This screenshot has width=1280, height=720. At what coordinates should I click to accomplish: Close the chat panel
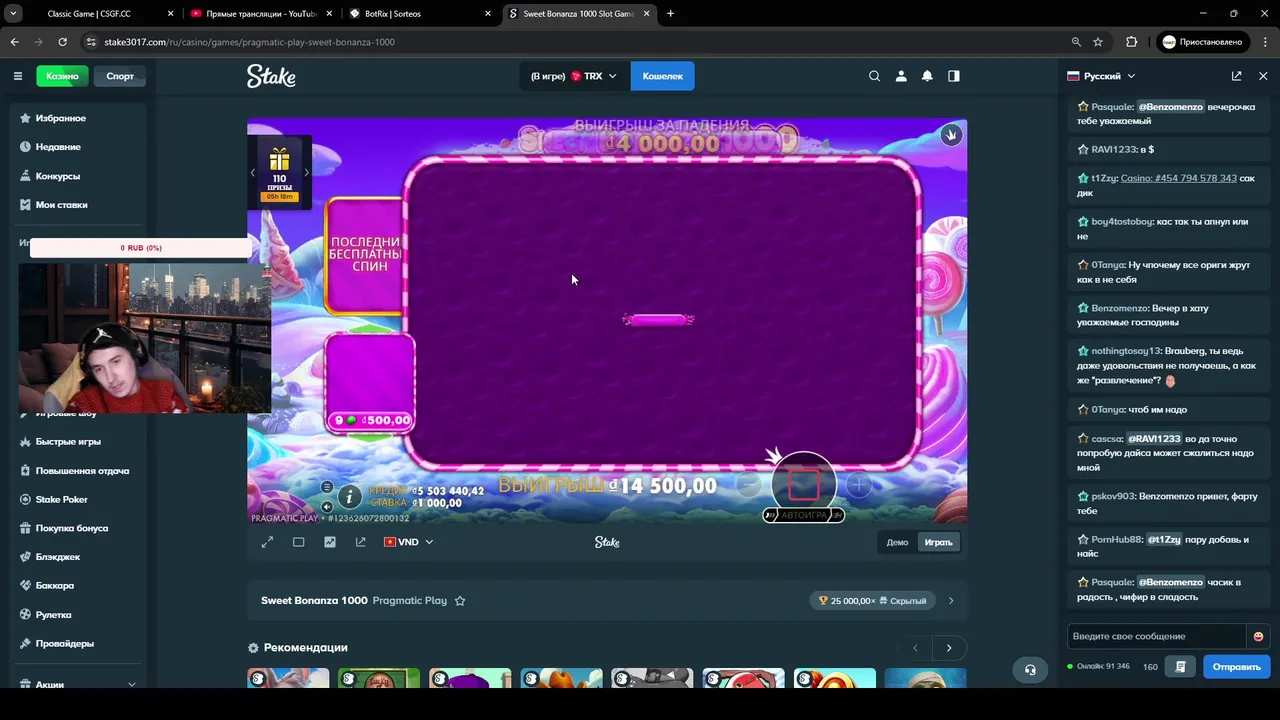pos(1263,76)
